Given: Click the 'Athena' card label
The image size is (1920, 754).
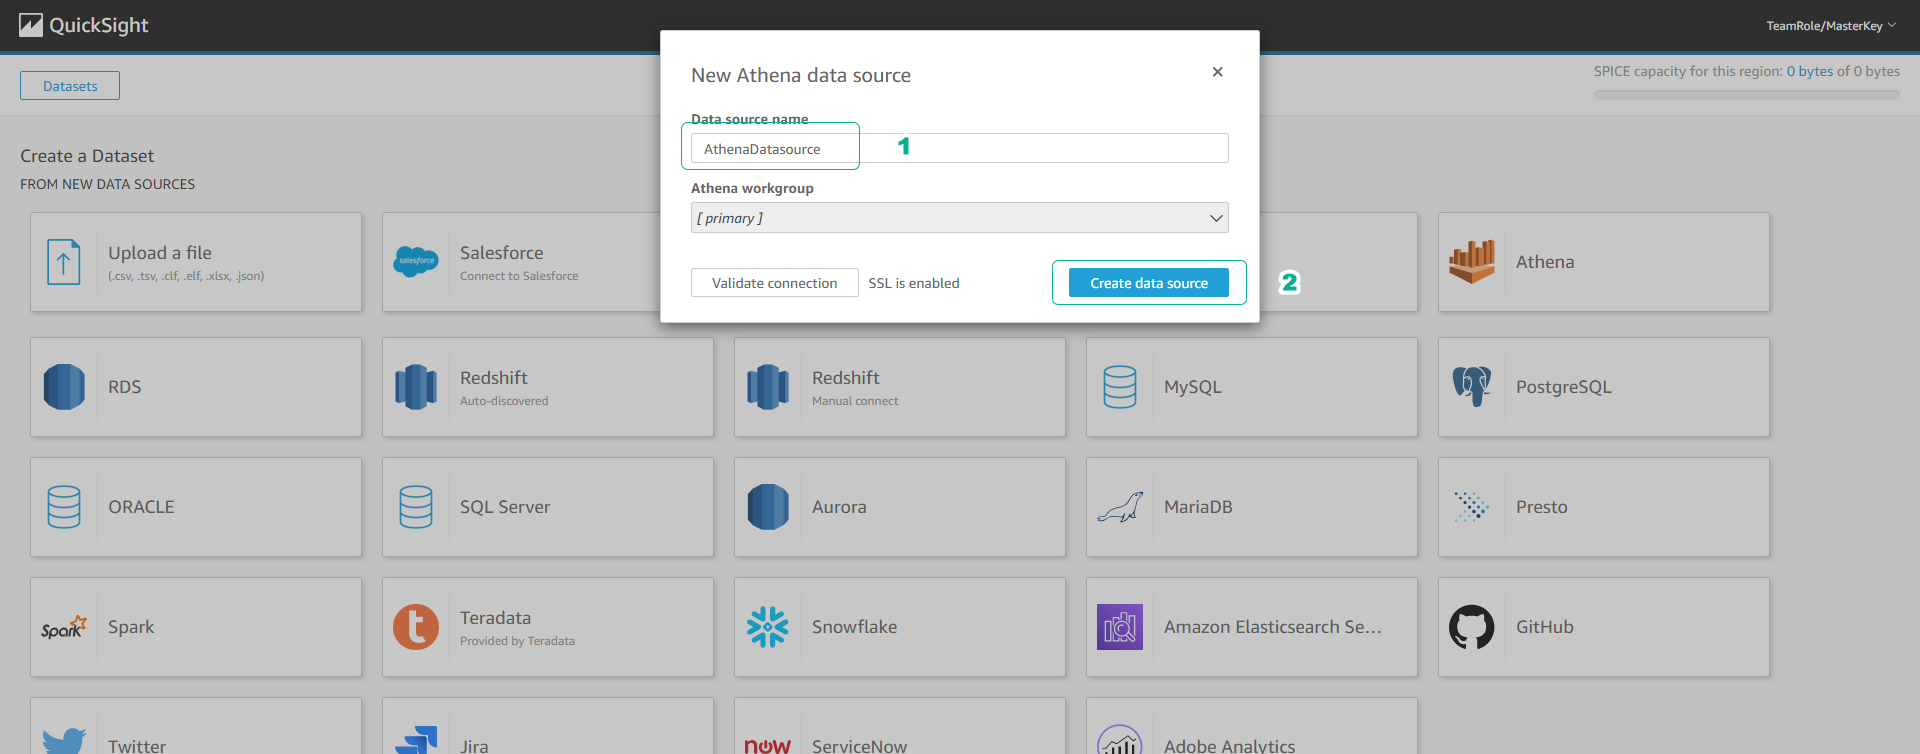Looking at the screenshot, I should [1545, 262].
